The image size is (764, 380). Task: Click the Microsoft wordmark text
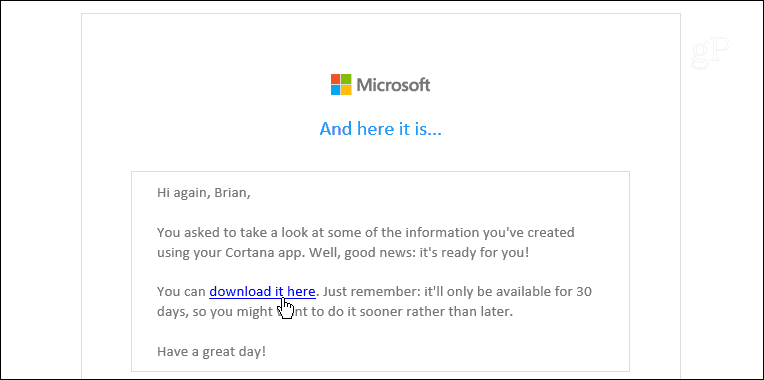pos(393,85)
